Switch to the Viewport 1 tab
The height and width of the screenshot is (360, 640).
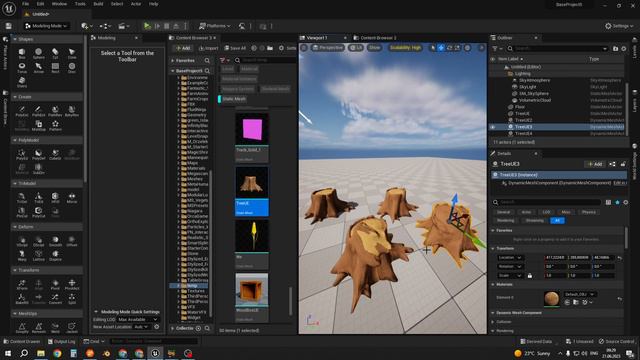[x=317, y=38]
